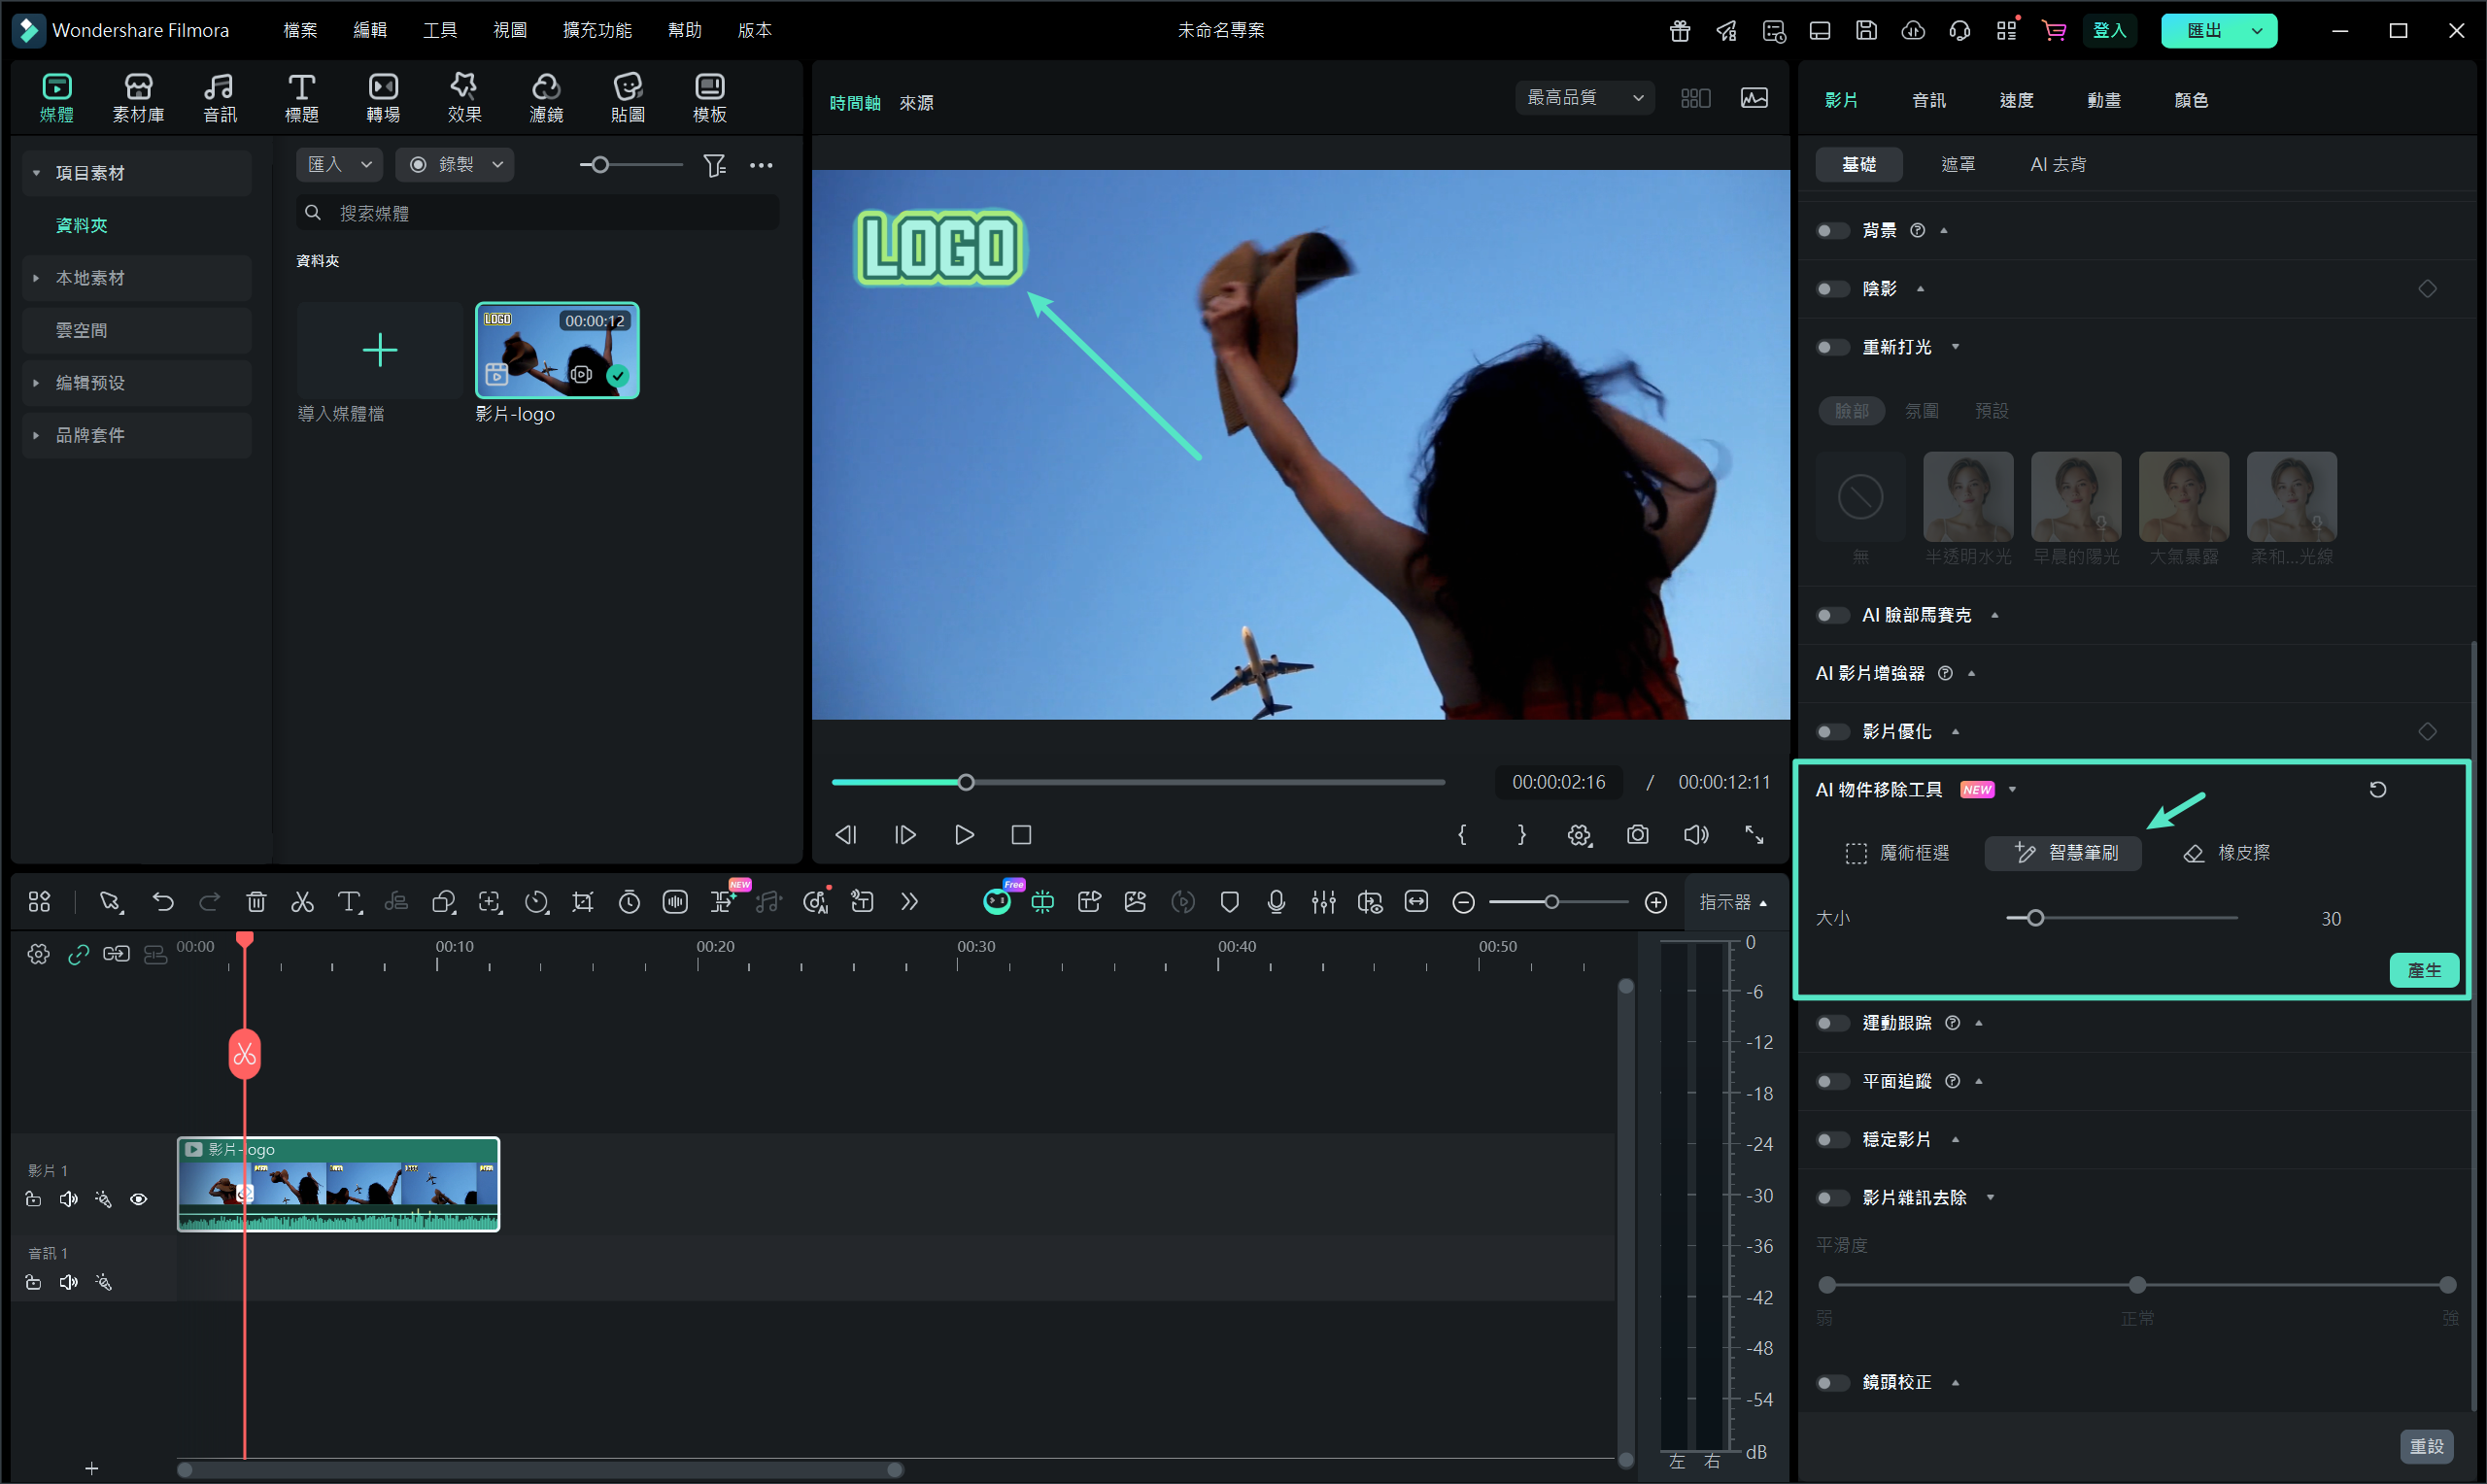Take a snapshot with the camera icon
The image size is (2487, 1484).
tap(1637, 834)
